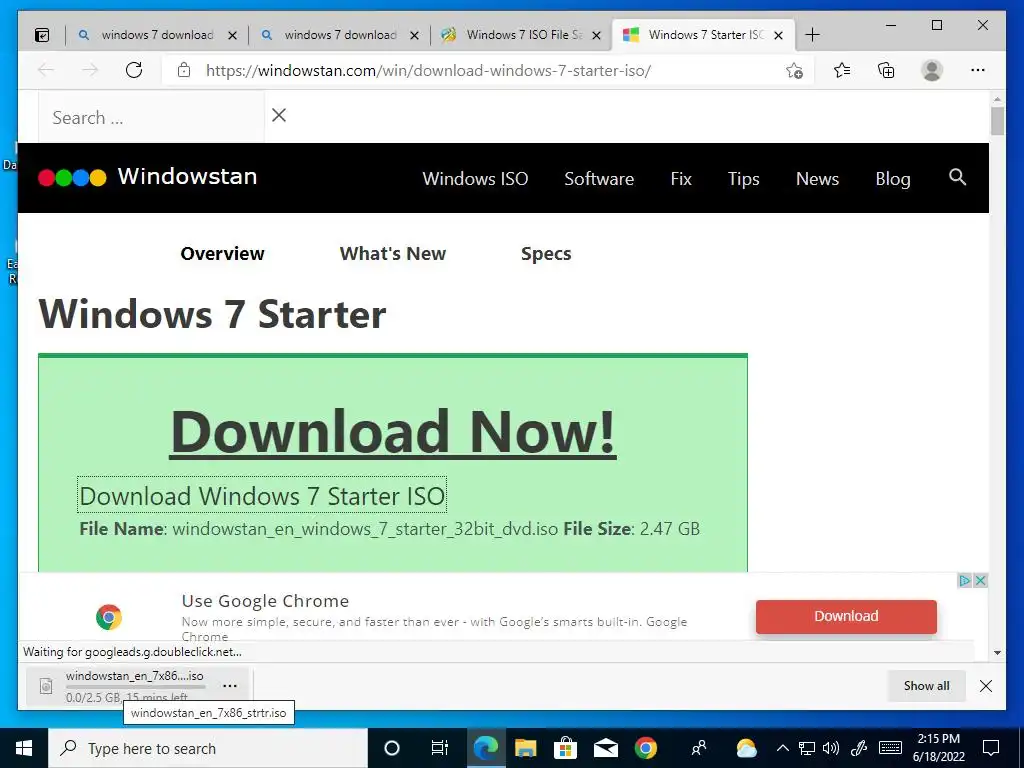Open the notification center

[991, 748]
